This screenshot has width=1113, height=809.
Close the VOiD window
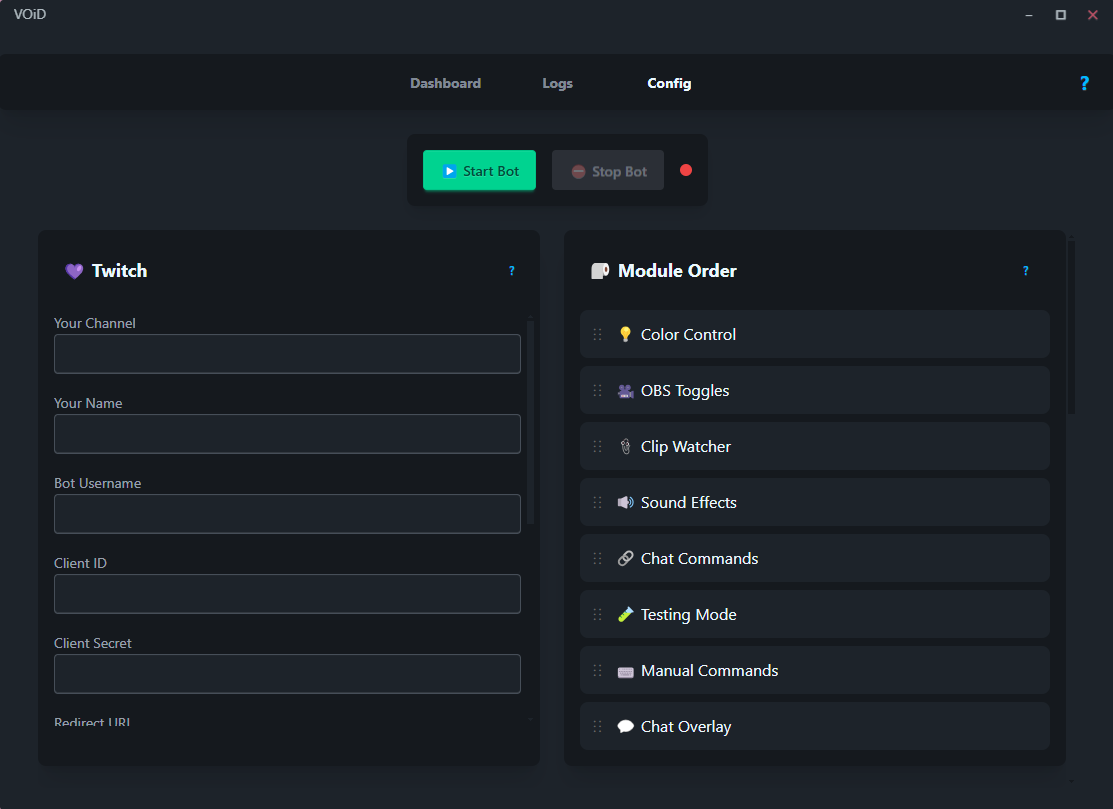[x=1092, y=15]
